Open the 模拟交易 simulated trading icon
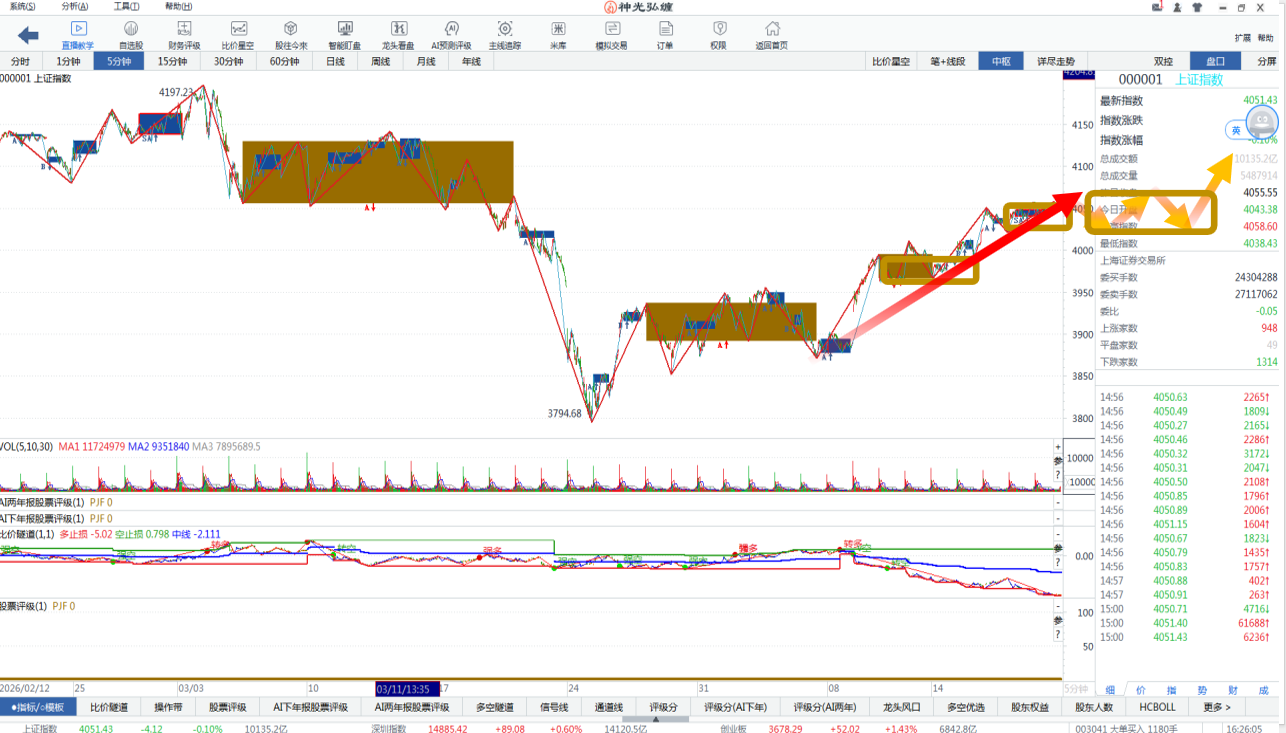The image size is (1286, 733). pyautogui.click(x=612, y=34)
